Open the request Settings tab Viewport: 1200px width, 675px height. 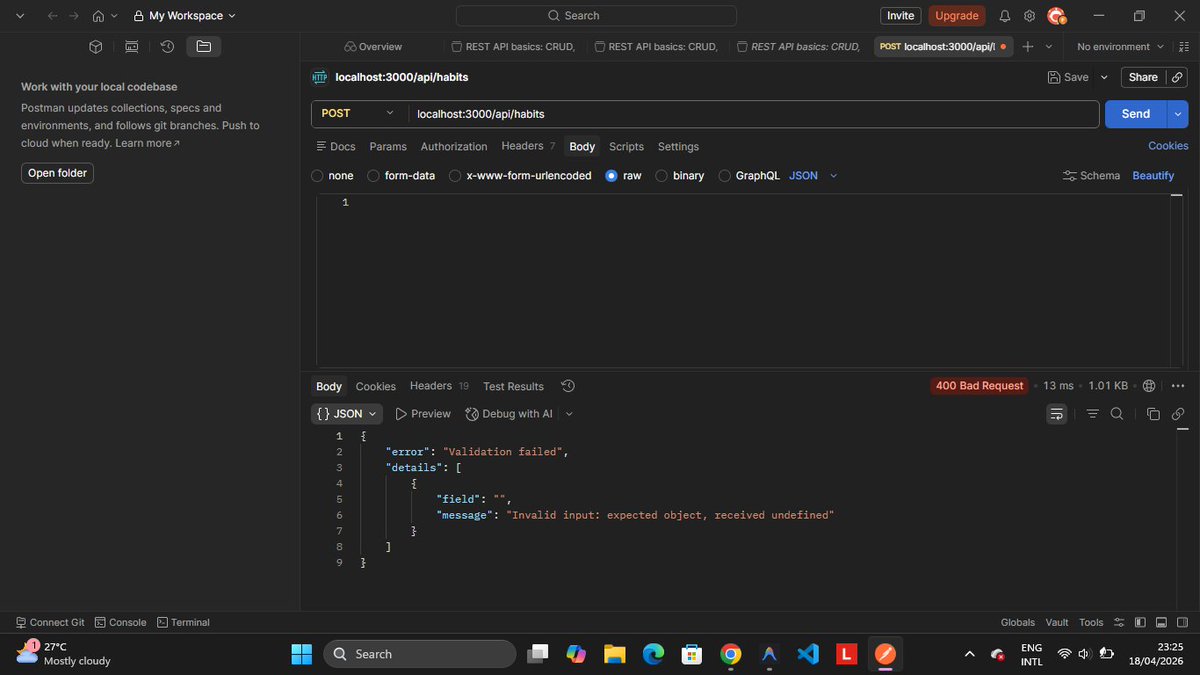[x=678, y=146]
